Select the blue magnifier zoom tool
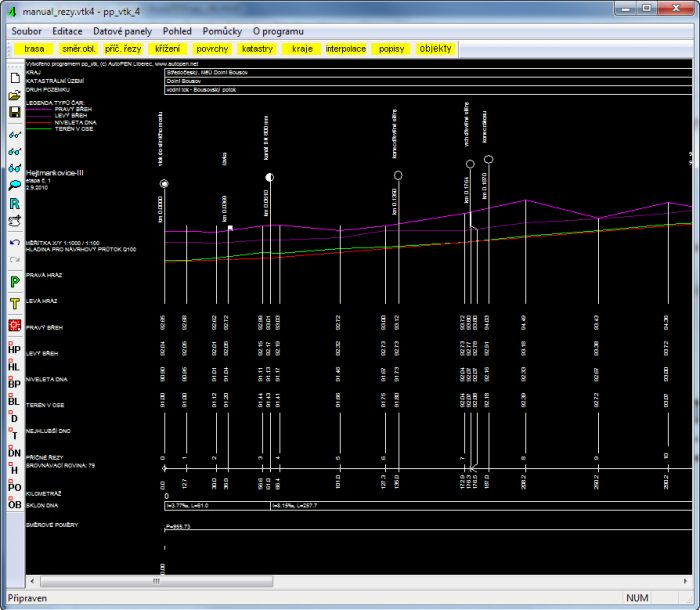 tap(15, 185)
